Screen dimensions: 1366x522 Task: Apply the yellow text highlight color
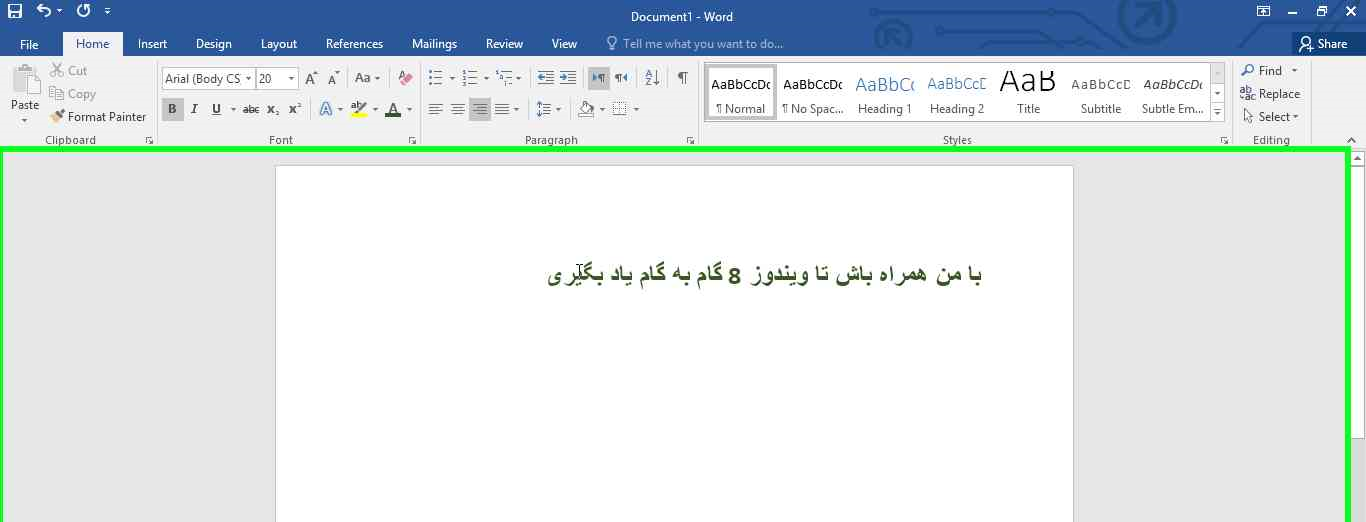click(x=358, y=109)
